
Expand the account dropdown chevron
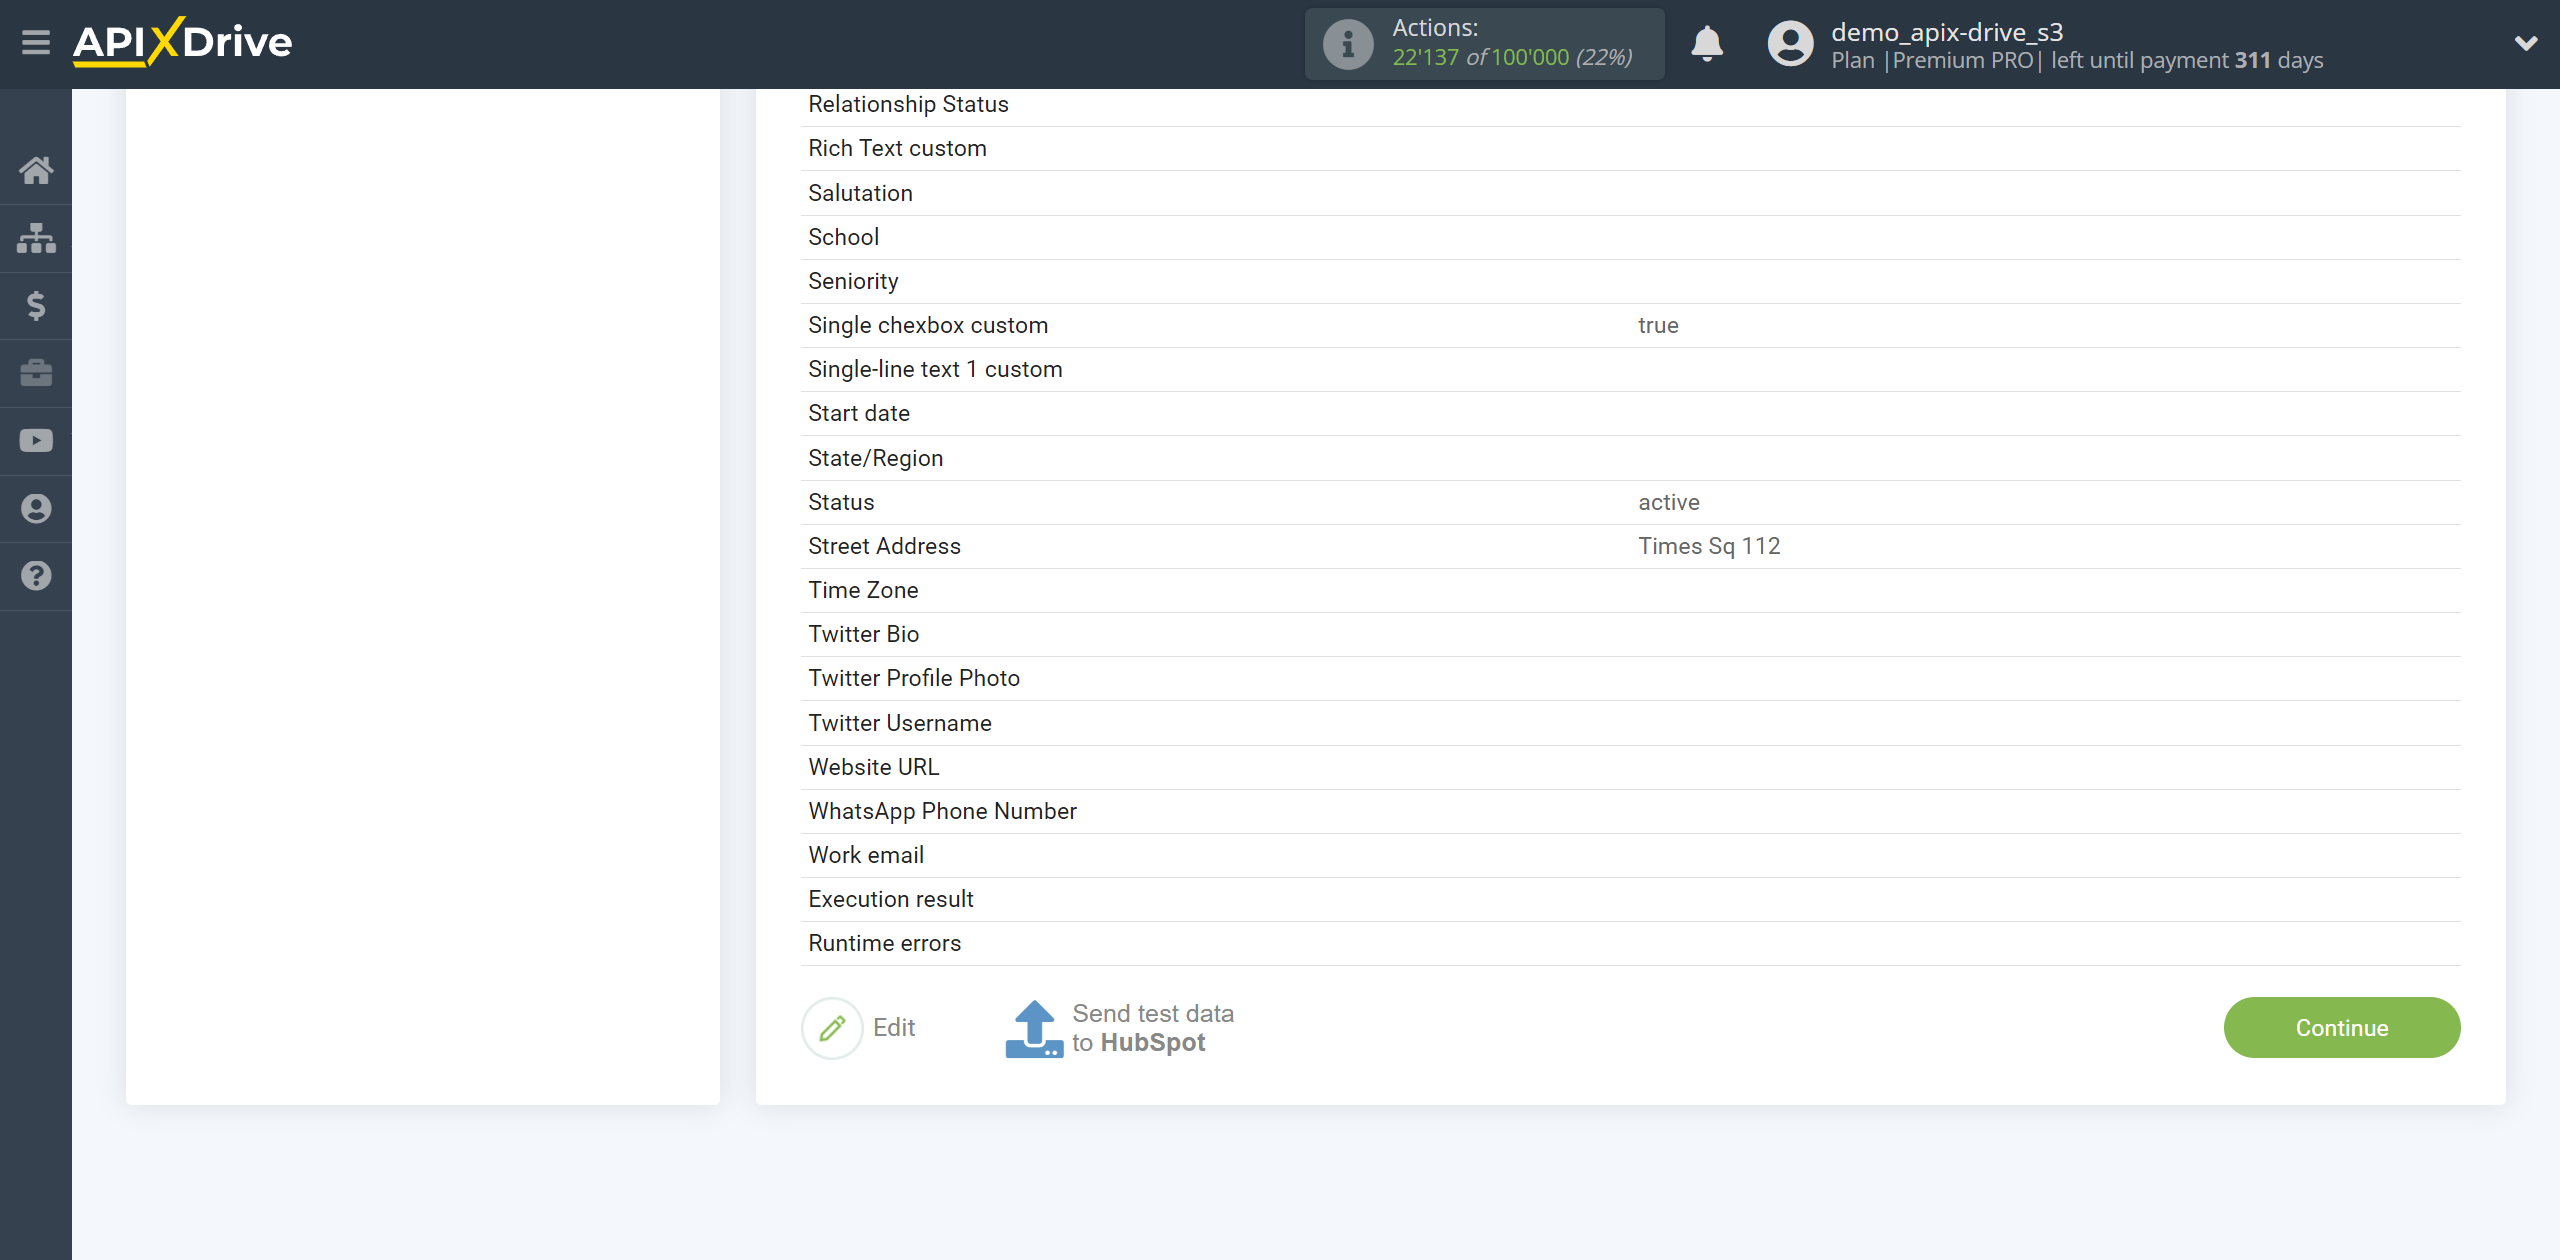pos(2526,43)
